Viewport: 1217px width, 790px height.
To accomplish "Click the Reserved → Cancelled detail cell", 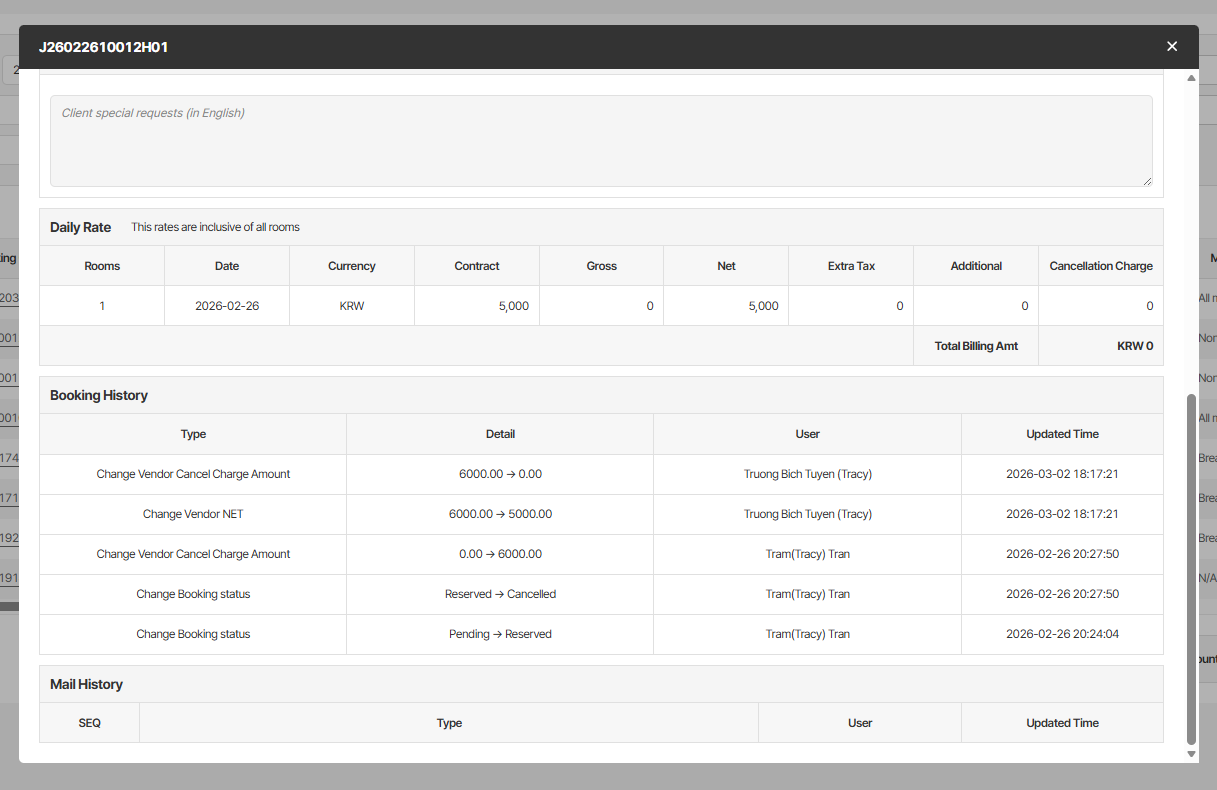I will pos(500,594).
